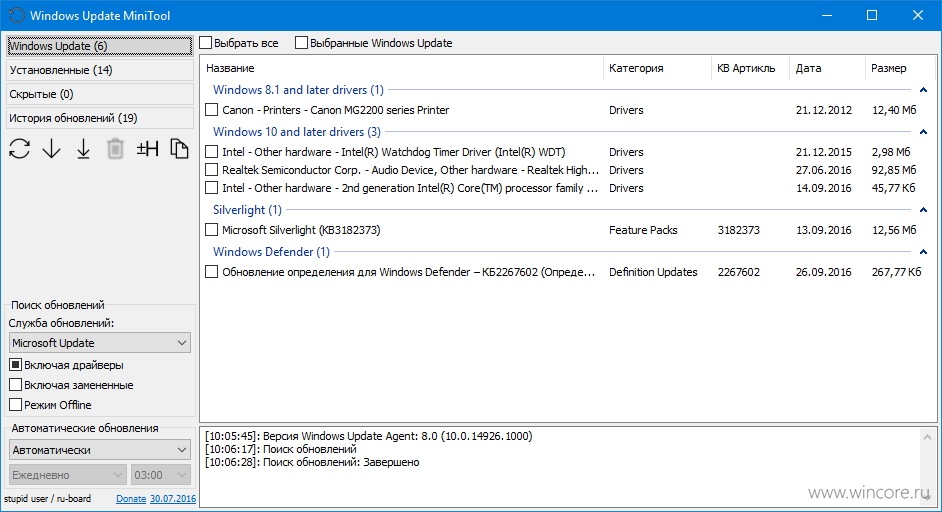The width and height of the screenshot is (942, 512).
Task: Open the 03:00 time dropdown
Action: 160,475
